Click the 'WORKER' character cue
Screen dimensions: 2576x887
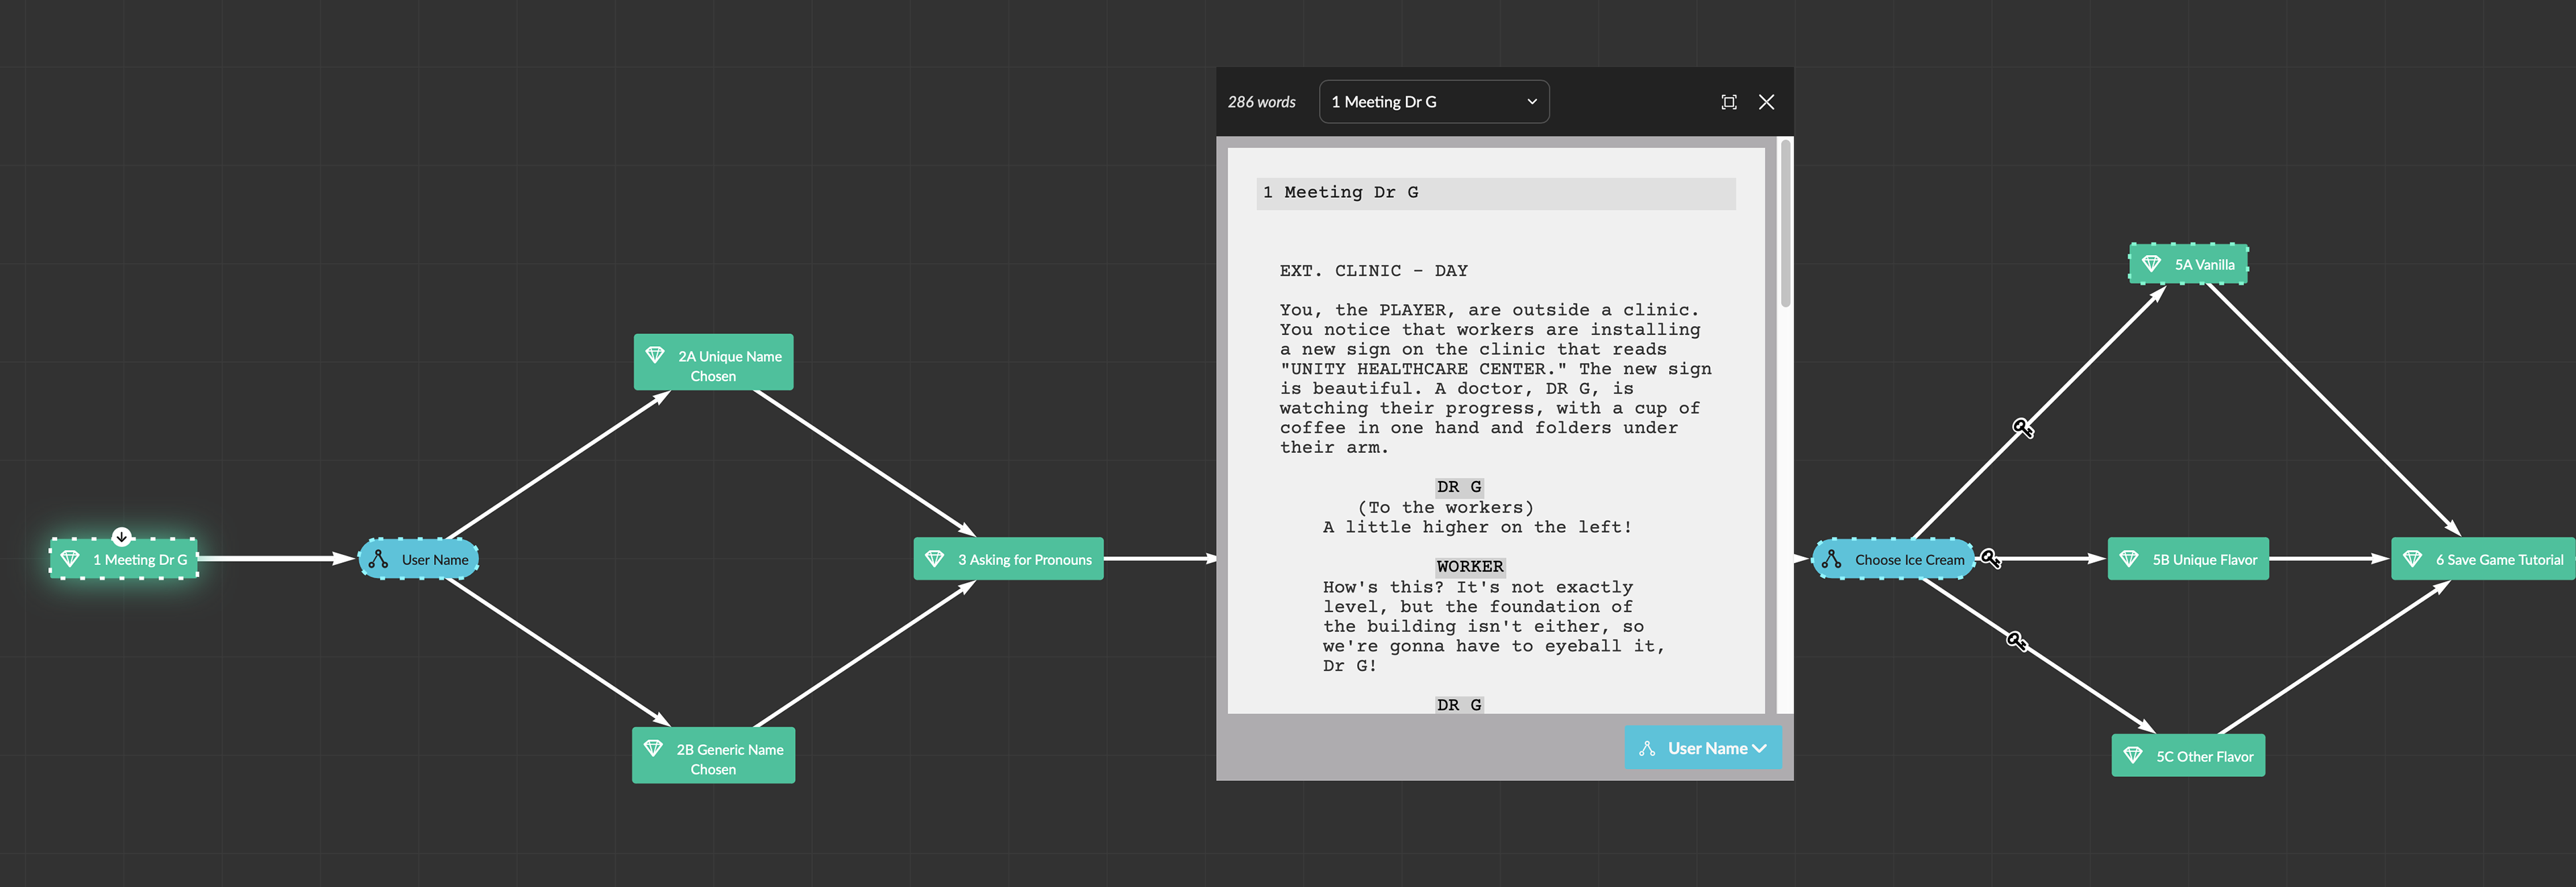[1469, 566]
